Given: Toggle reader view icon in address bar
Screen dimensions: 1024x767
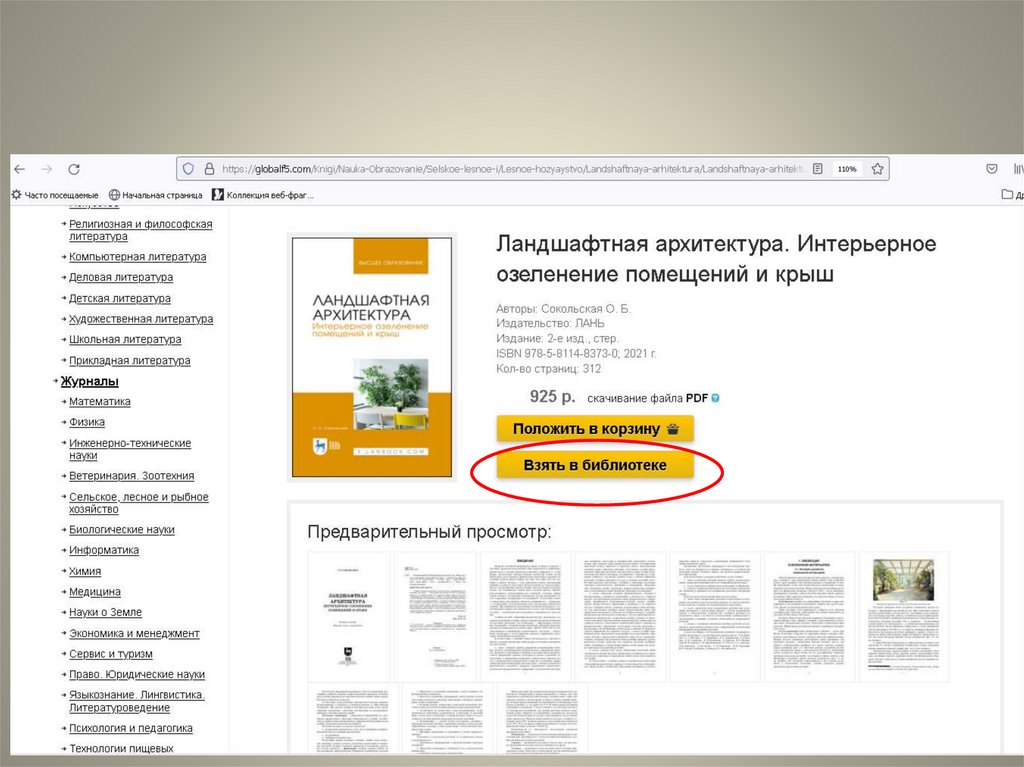Looking at the screenshot, I should [x=818, y=169].
